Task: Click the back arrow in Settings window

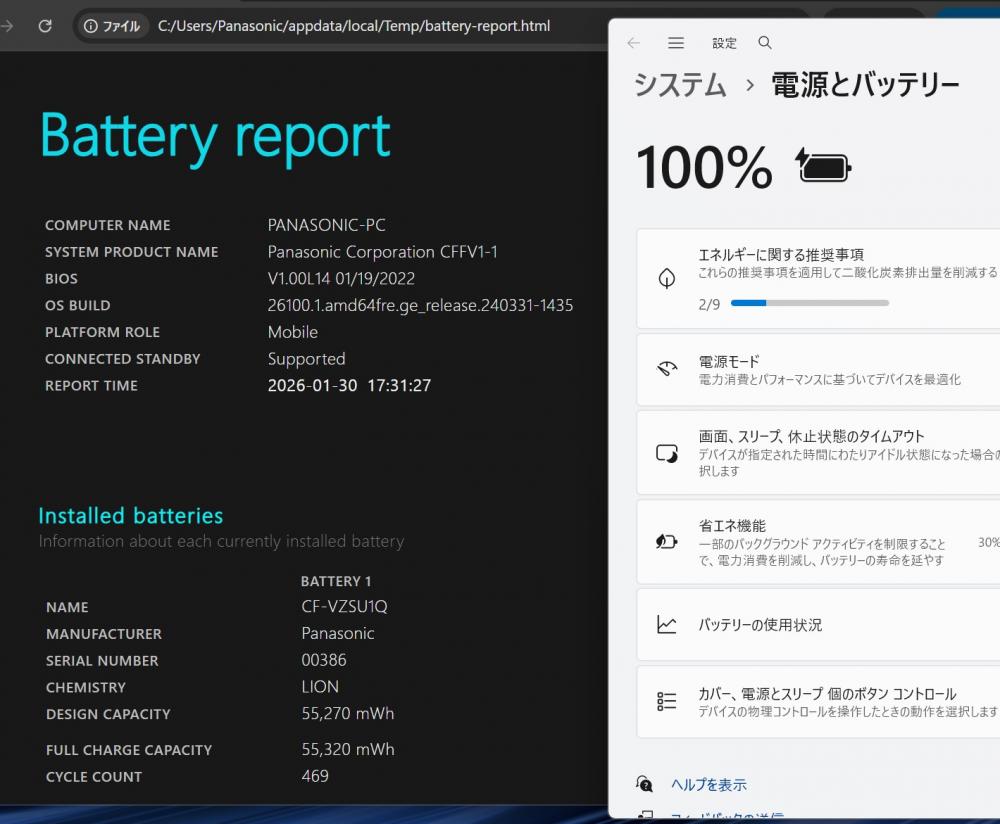Action: [633, 43]
